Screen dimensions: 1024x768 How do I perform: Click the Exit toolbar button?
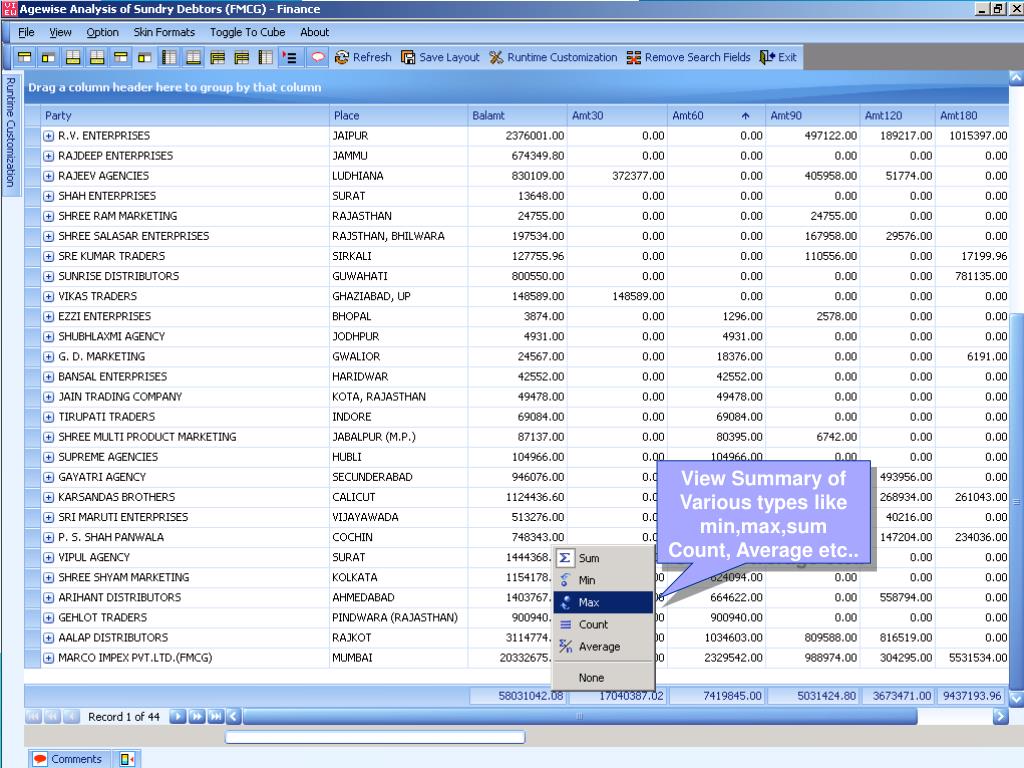(x=778, y=57)
